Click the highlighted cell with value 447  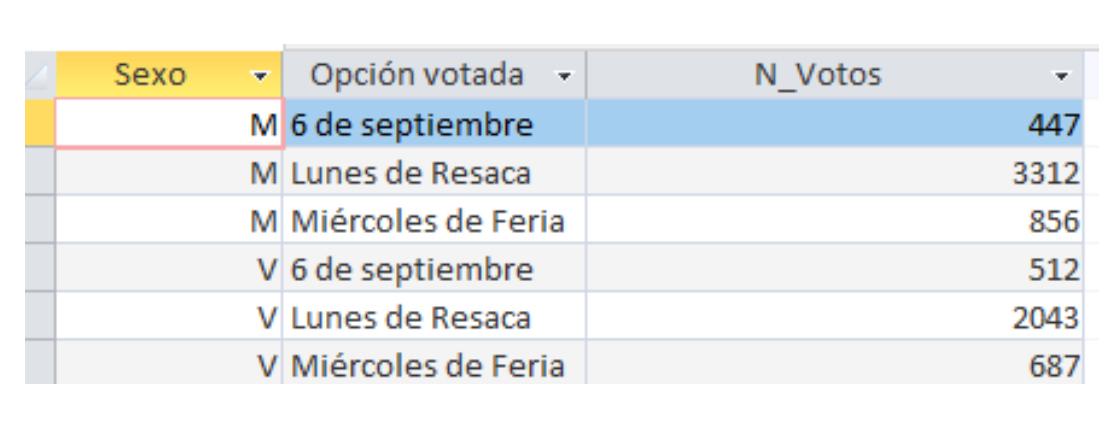tap(835, 124)
